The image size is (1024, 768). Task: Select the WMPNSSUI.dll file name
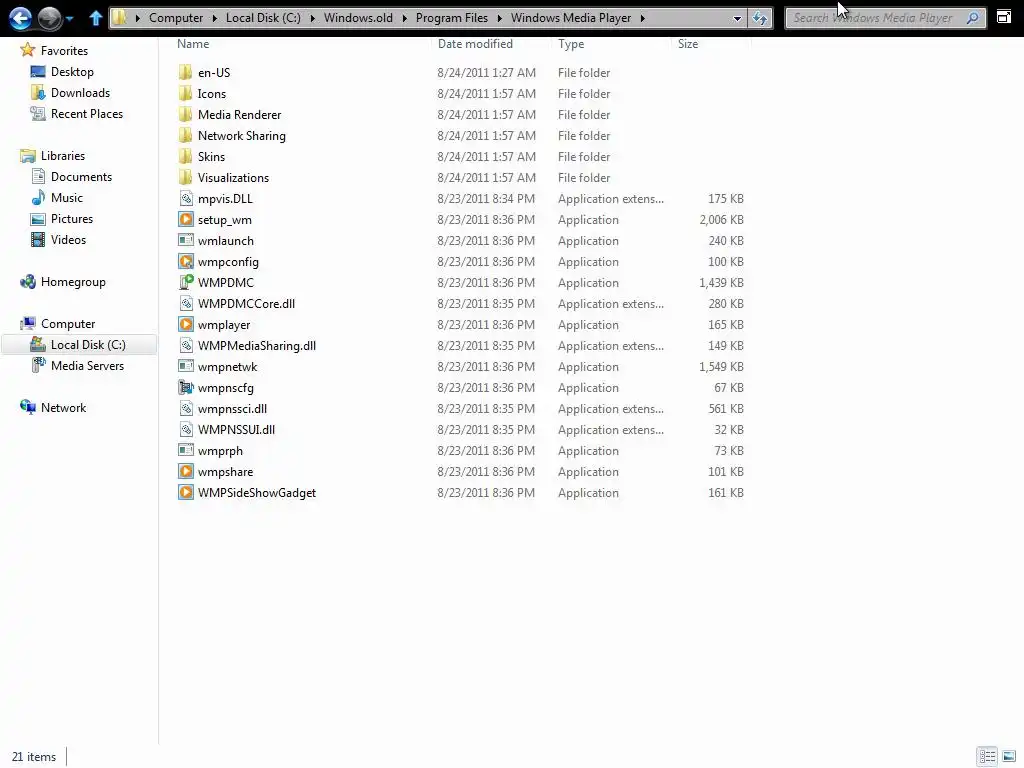(236, 430)
